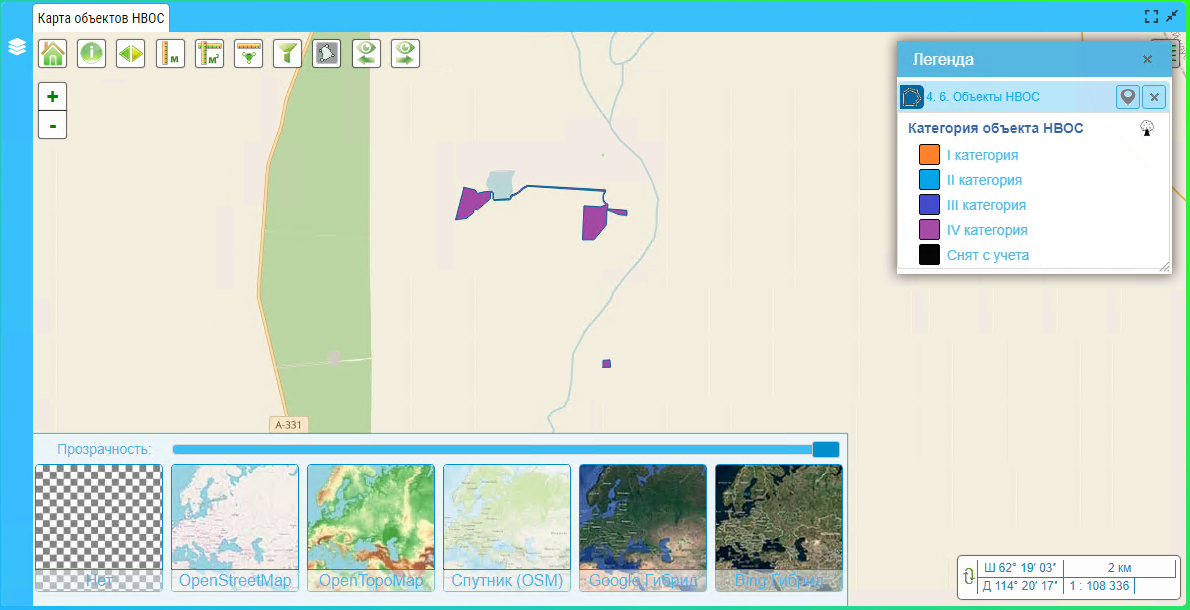Image resolution: width=1190 pixels, height=610 pixels.
Task: Click the Прозрачность transparency slider handle
Action: pos(825,450)
